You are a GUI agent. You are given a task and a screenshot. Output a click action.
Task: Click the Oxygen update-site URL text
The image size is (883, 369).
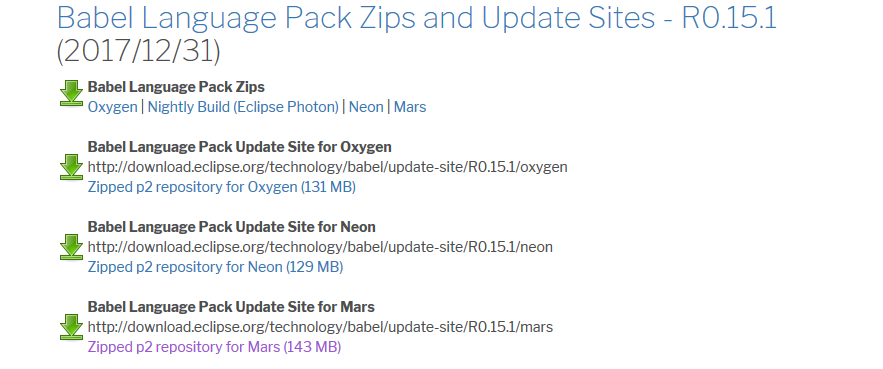(328, 167)
